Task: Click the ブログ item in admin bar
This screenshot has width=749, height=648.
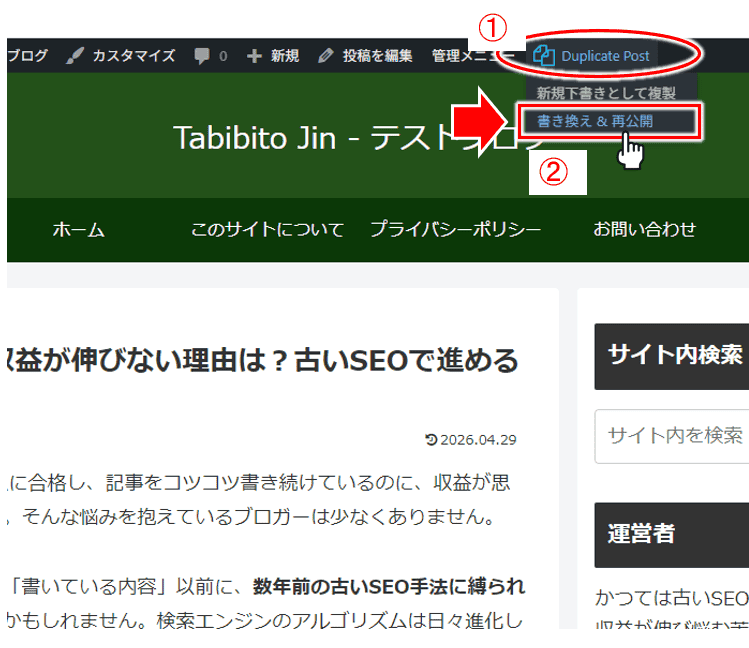Action: point(27,56)
